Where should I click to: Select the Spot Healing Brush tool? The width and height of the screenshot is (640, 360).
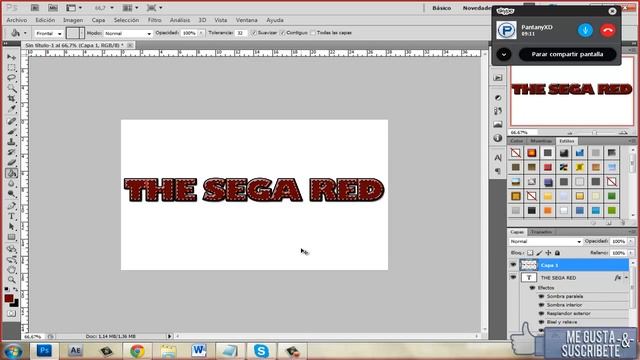point(11,121)
